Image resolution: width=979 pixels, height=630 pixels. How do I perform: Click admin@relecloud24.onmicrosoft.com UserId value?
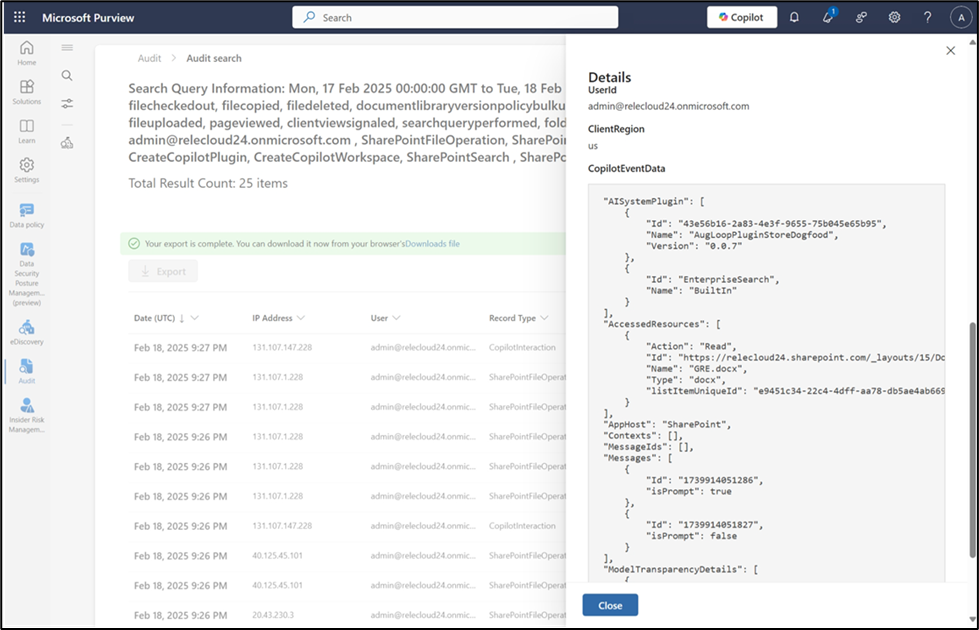click(668, 106)
